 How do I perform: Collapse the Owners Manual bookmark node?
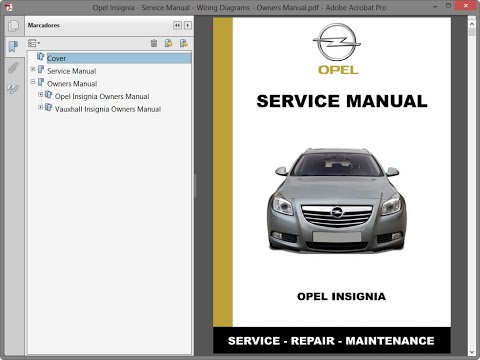pos(33,82)
